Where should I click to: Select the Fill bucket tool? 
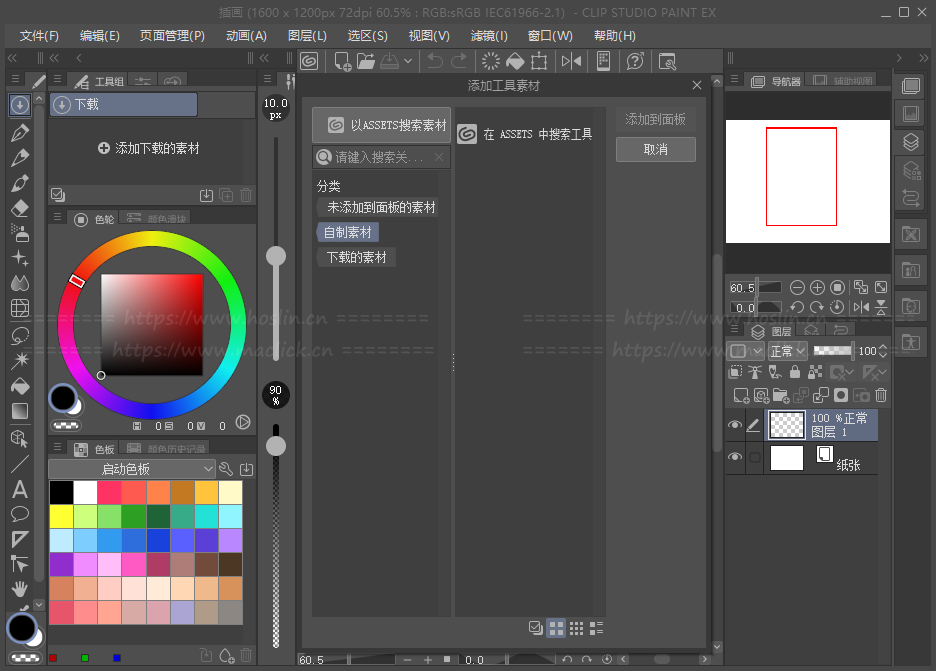tap(19, 386)
